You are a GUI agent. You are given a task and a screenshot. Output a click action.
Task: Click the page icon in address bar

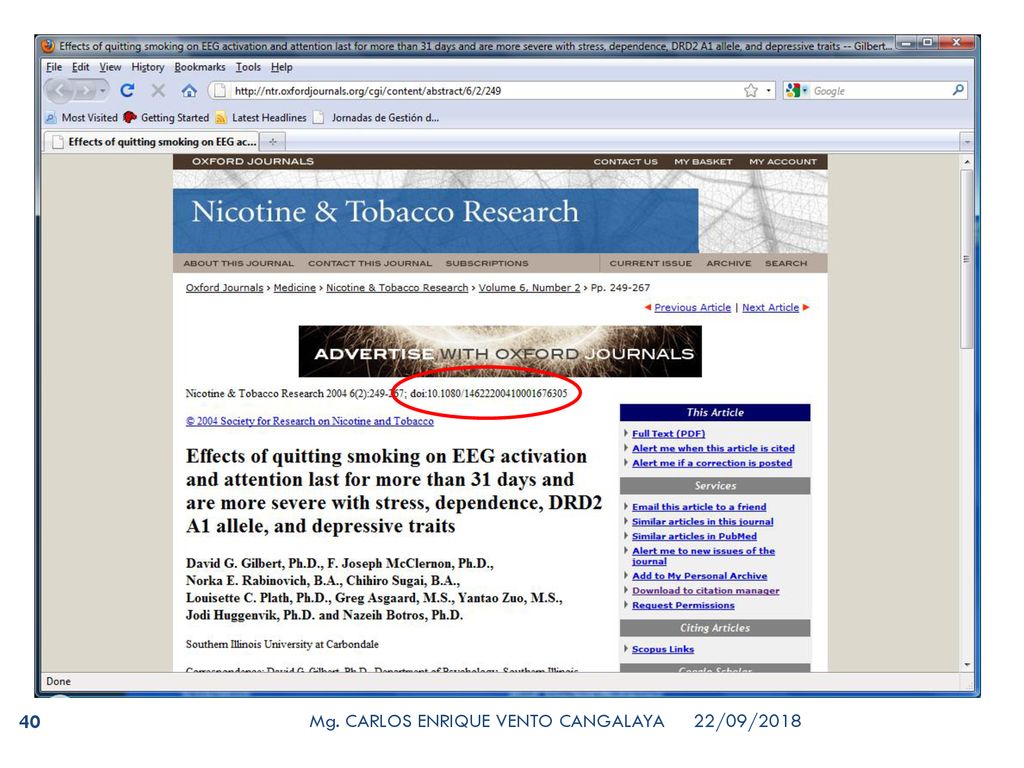tap(220, 91)
